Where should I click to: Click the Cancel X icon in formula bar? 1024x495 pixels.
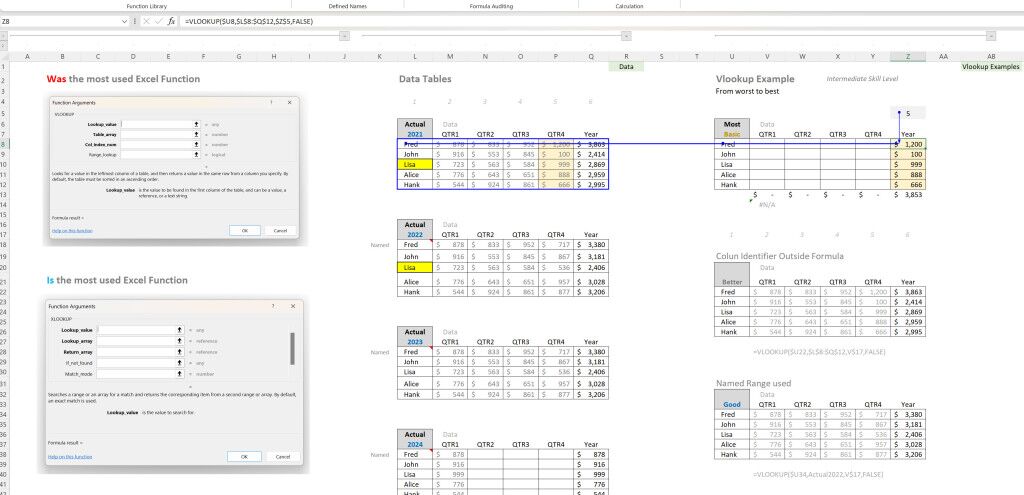pos(145,20)
